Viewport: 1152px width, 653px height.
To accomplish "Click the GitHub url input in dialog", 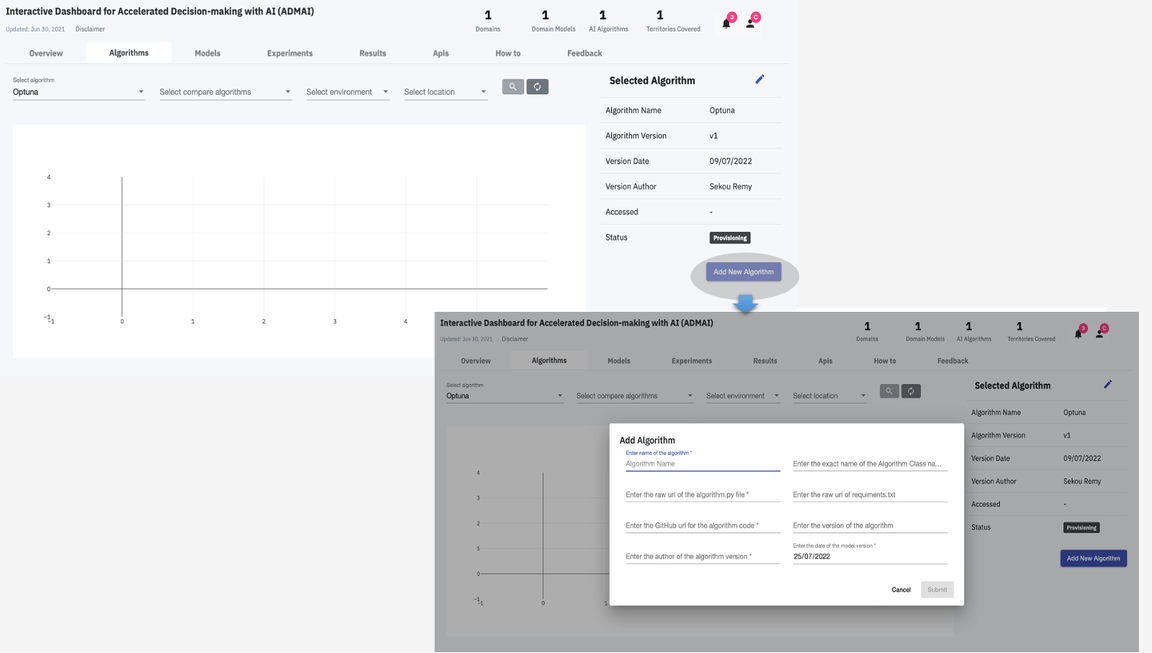I will pos(702,525).
